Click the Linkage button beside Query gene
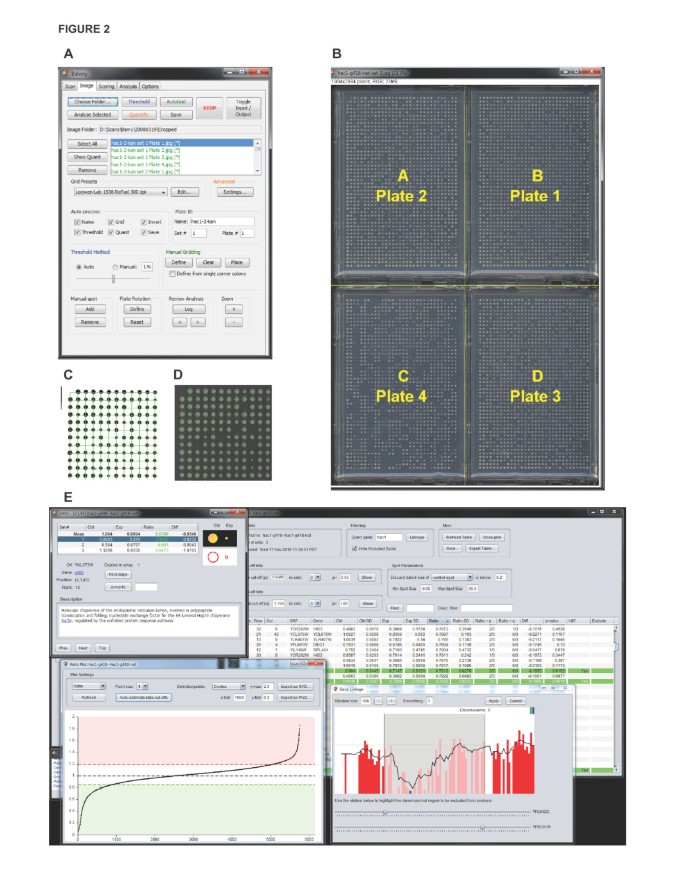685x886 pixels. tap(417, 537)
